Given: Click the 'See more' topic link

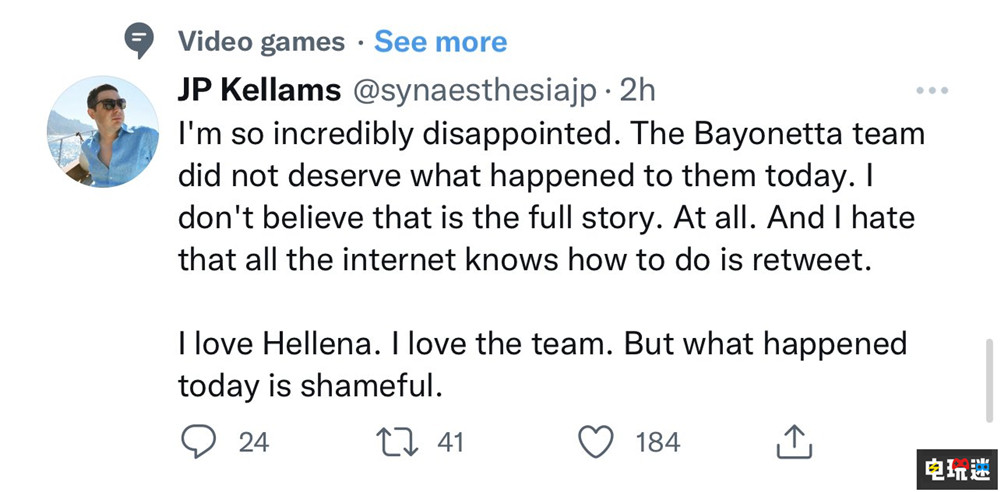Looking at the screenshot, I should pyautogui.click(x=440, y=42).
